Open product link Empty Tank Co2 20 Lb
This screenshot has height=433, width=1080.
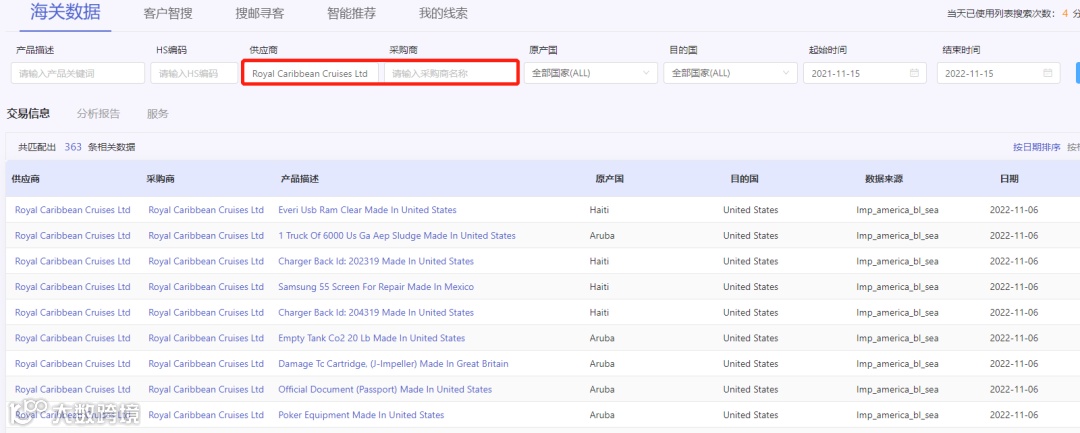(371, 338)
